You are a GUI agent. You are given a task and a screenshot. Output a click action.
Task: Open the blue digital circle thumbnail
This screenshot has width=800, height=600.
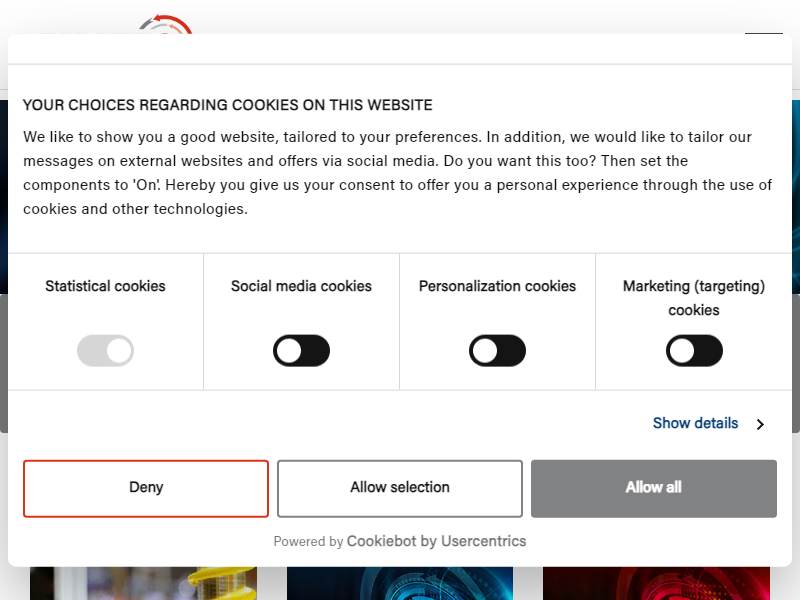tap(399, 583)
